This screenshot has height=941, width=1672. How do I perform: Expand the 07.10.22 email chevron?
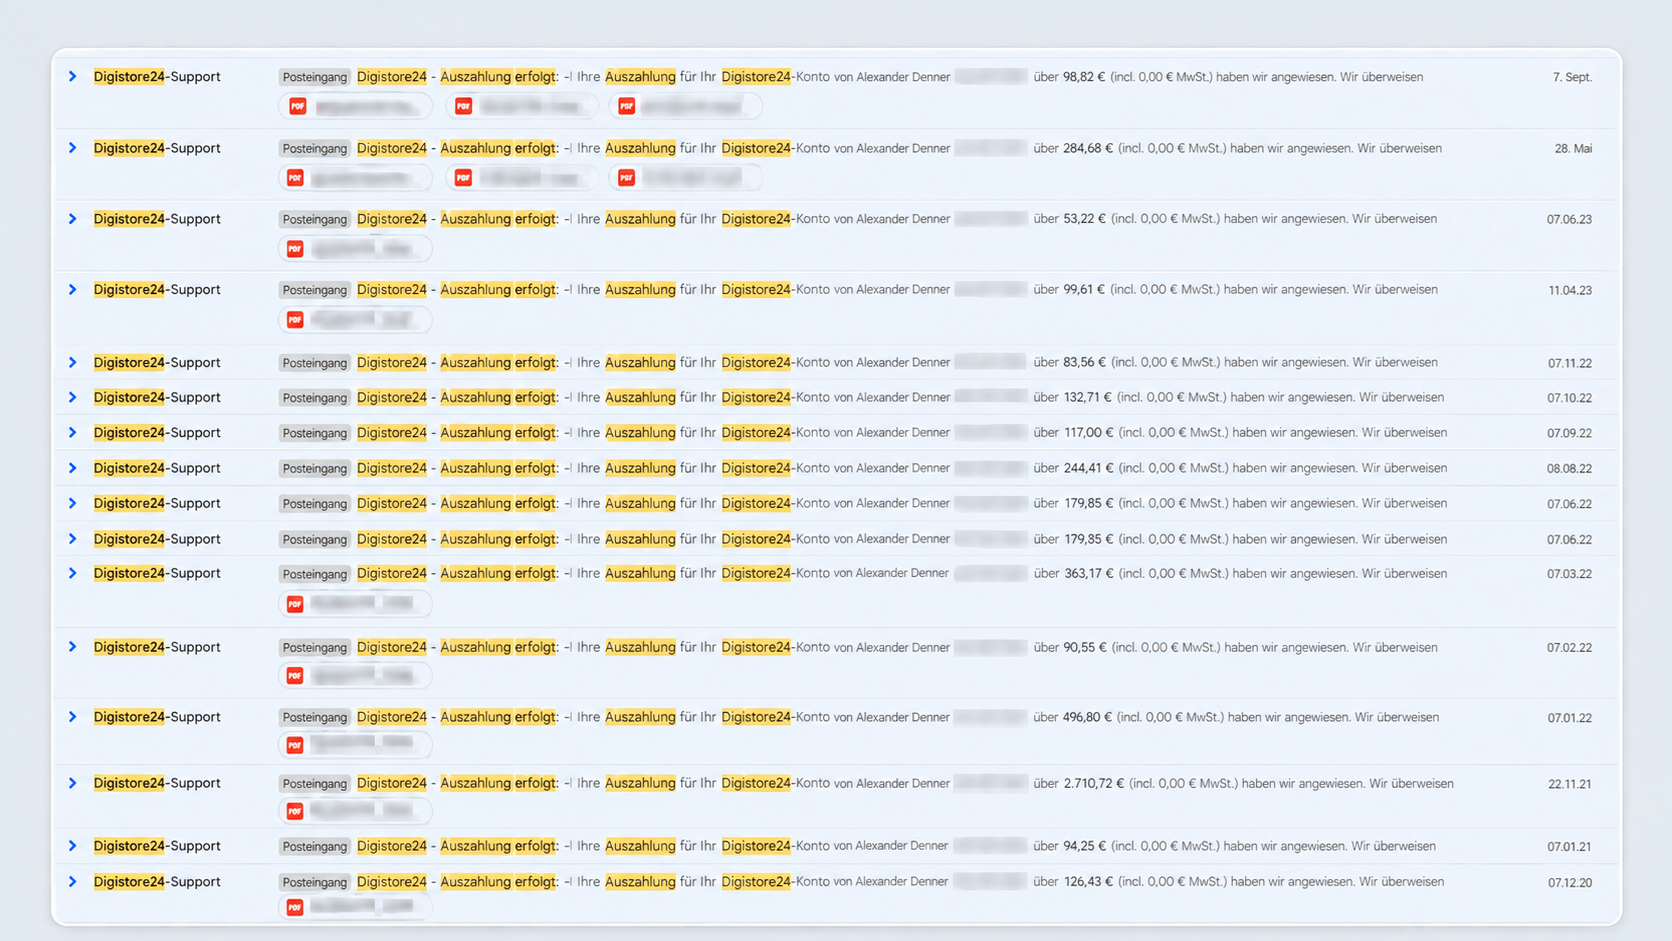point(72,397)
